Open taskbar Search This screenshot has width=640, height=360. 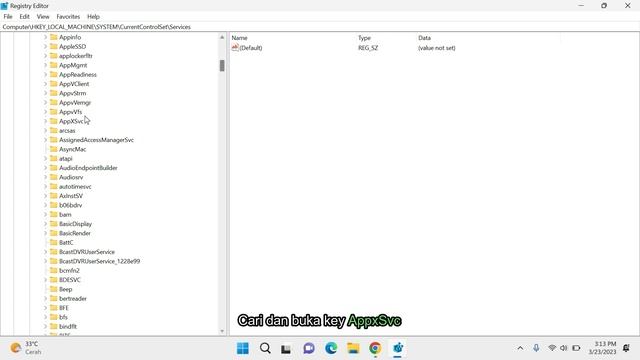click(265, 348)
